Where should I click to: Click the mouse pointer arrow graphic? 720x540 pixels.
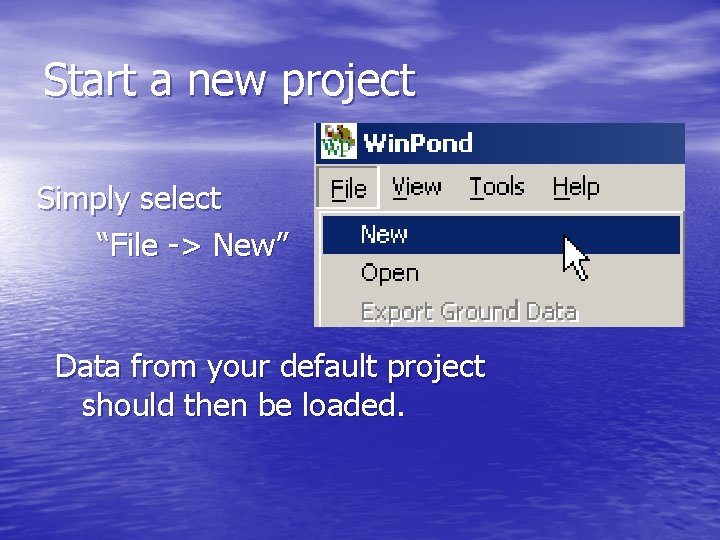point(576,258)
